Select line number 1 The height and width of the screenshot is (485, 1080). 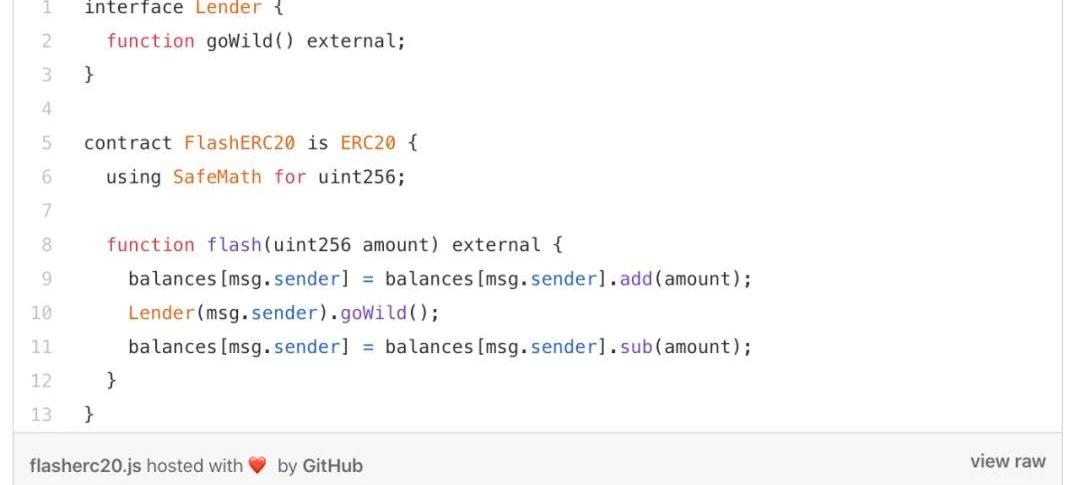pyautogui.click(x=47, y=7)
